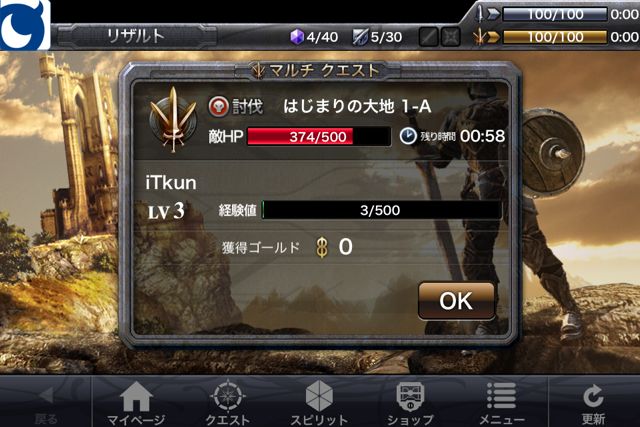The width and height of the screenshot is (640, 427).
Task: Click the リザルト header label
Action: (136, 36)
